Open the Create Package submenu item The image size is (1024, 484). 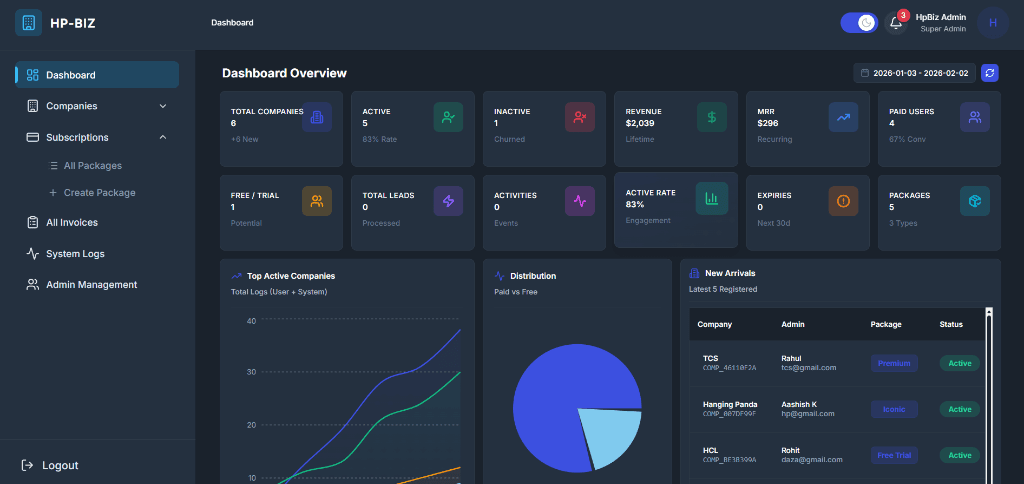(93, 193)
